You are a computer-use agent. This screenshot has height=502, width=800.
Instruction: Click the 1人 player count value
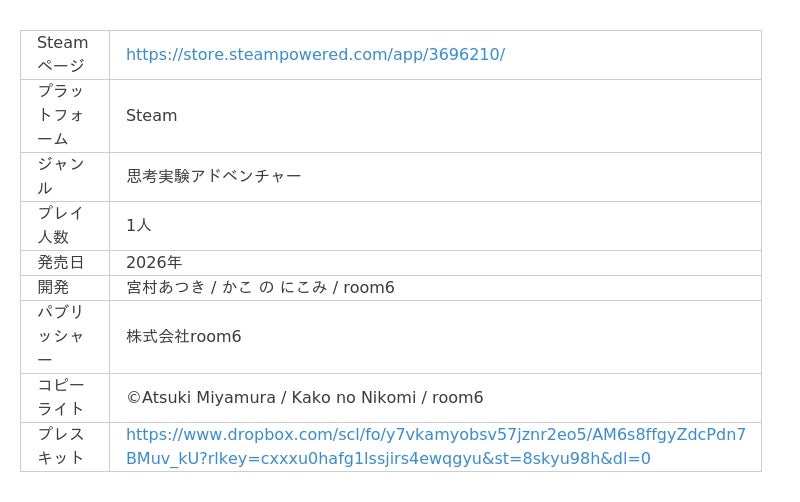pos(139,225)
